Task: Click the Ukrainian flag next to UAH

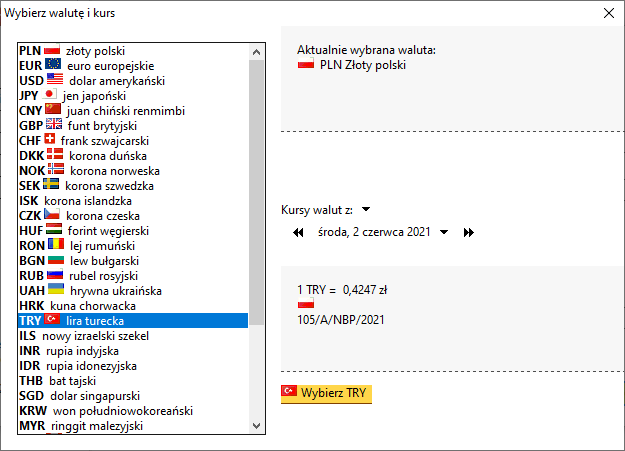Action: 56,289
